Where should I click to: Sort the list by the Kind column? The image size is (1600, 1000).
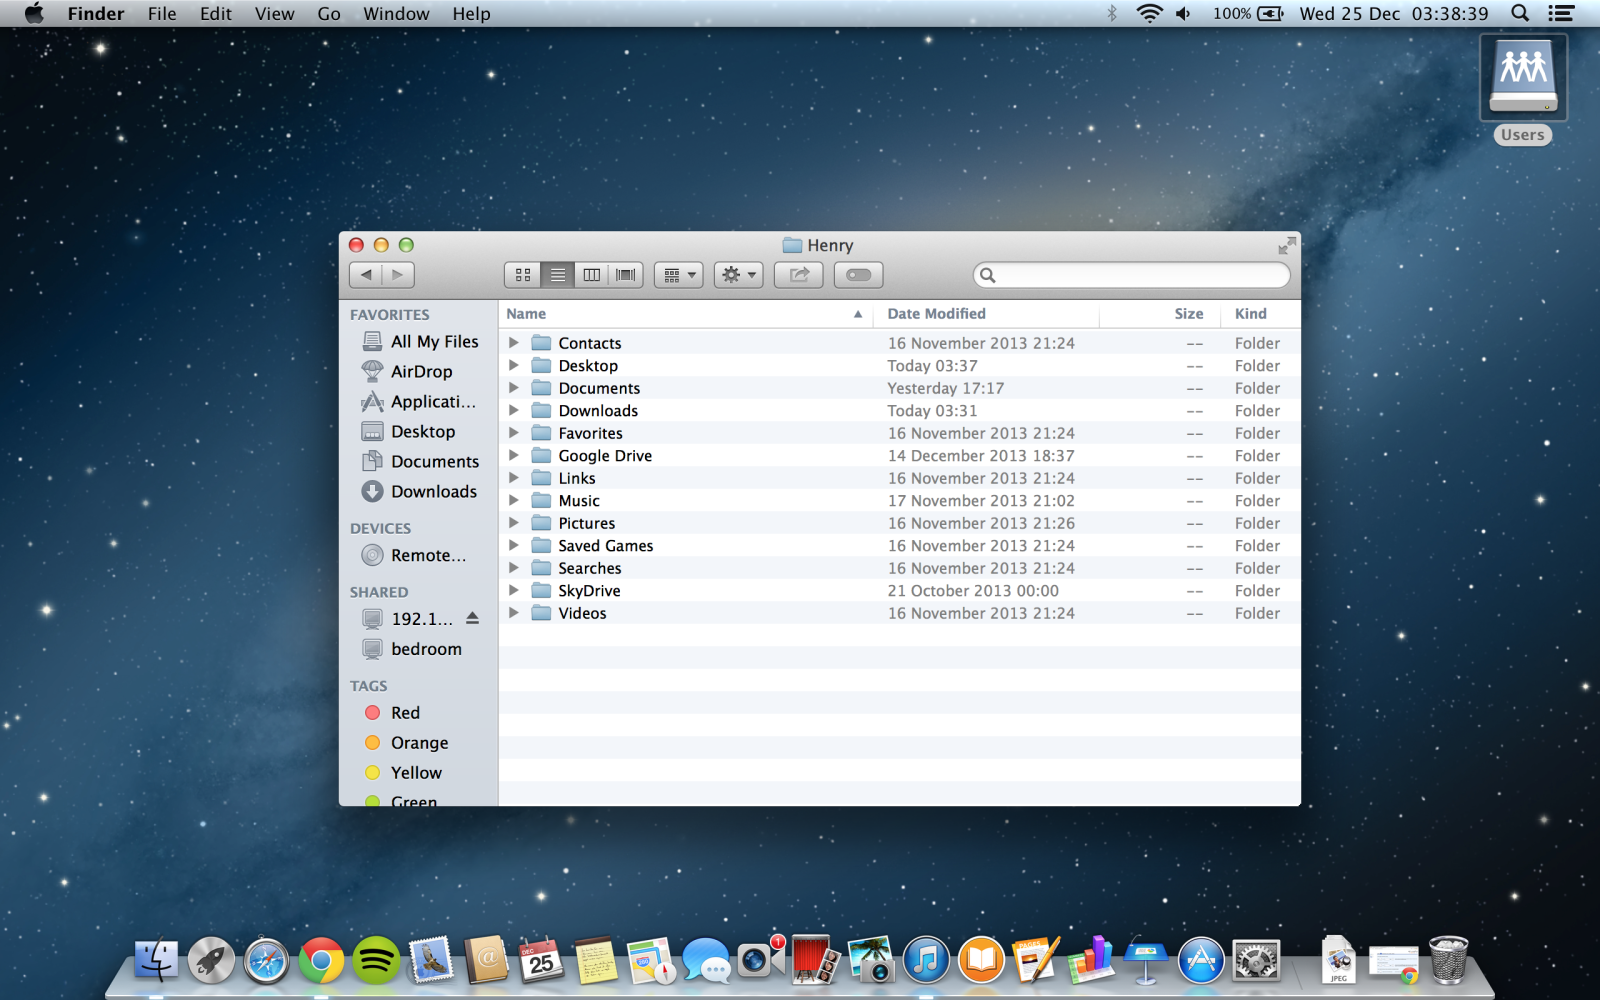click(1261, 314)
